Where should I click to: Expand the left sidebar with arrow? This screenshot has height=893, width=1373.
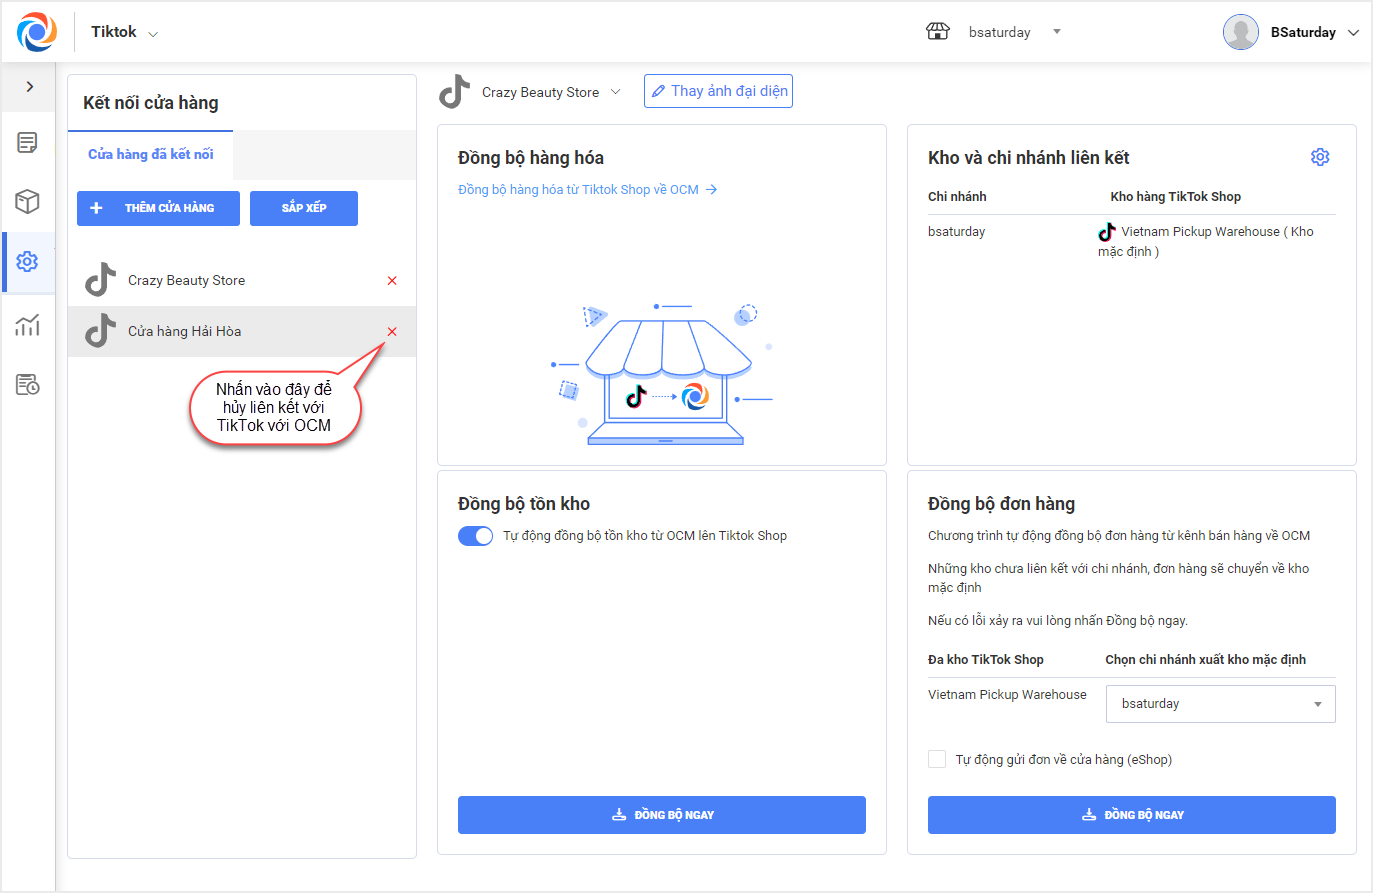(x=30, y=87)
